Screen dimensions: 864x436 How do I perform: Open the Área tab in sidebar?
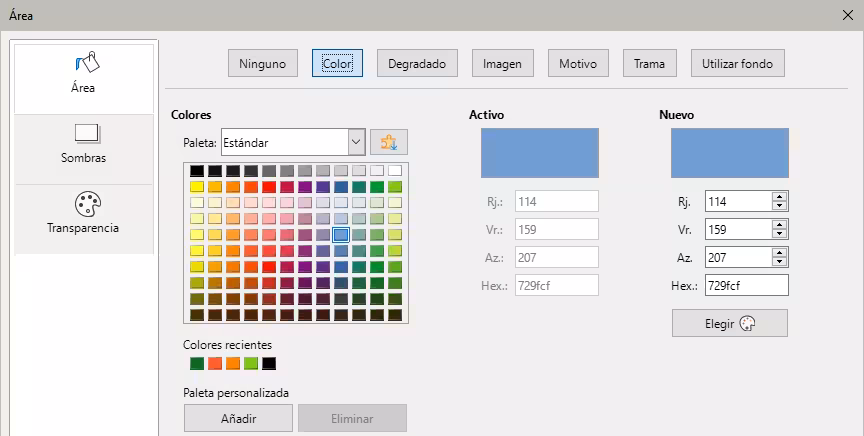click(x=84, y=79)
